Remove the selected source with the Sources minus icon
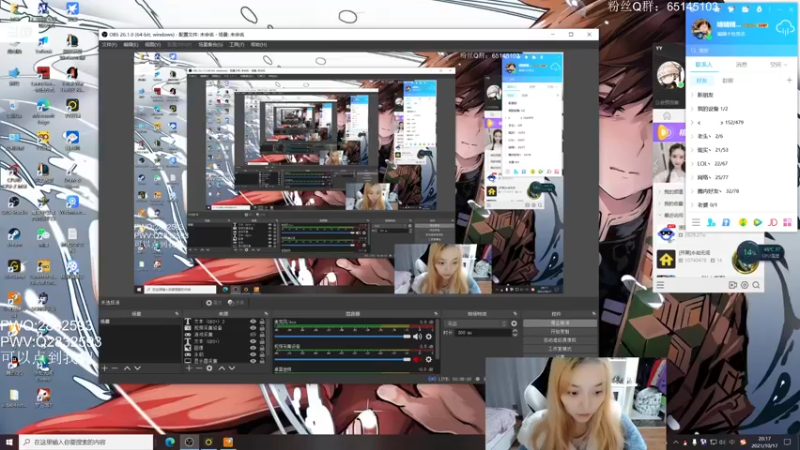This screenshot has width=800, height=450. 199,368
